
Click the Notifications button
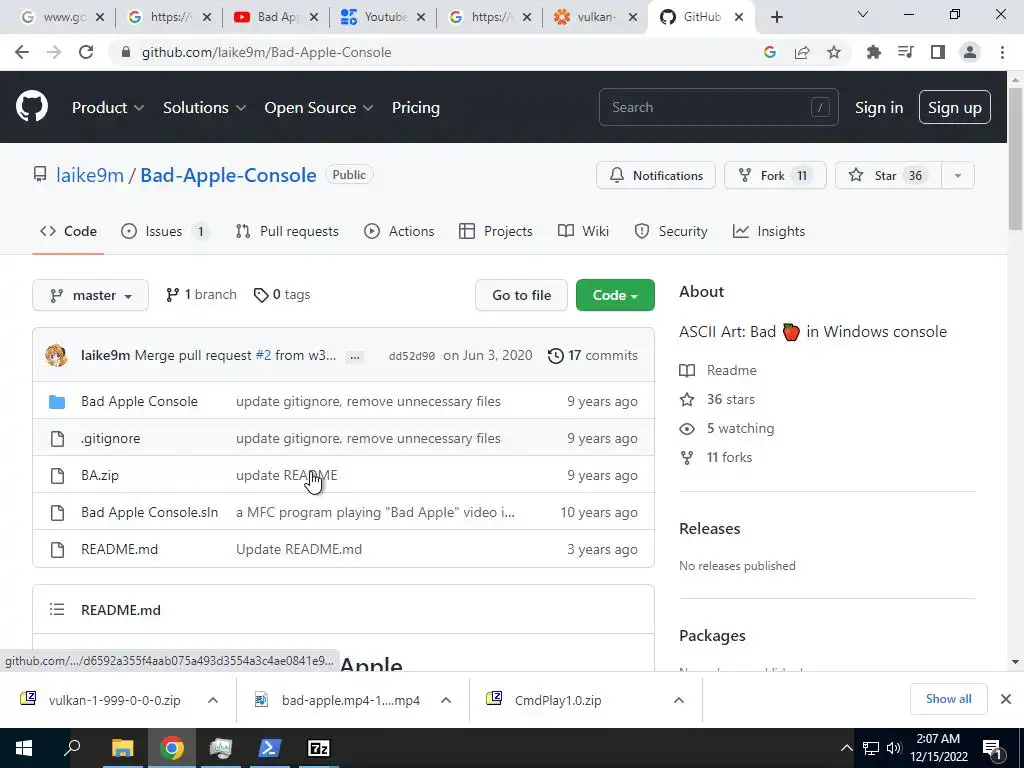[x=656, y=175]
